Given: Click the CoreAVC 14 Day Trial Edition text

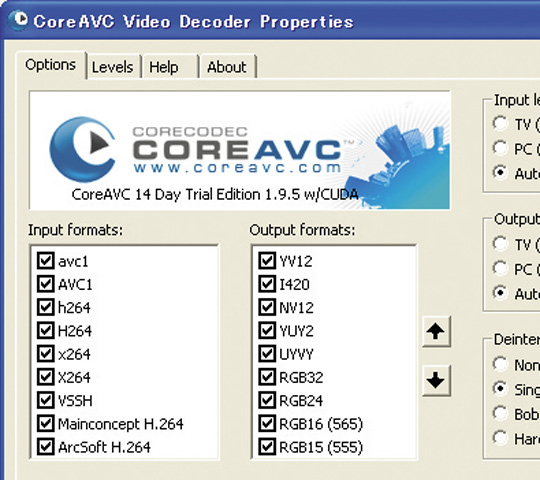Looking at the screenshot, I should pos(215,195).
